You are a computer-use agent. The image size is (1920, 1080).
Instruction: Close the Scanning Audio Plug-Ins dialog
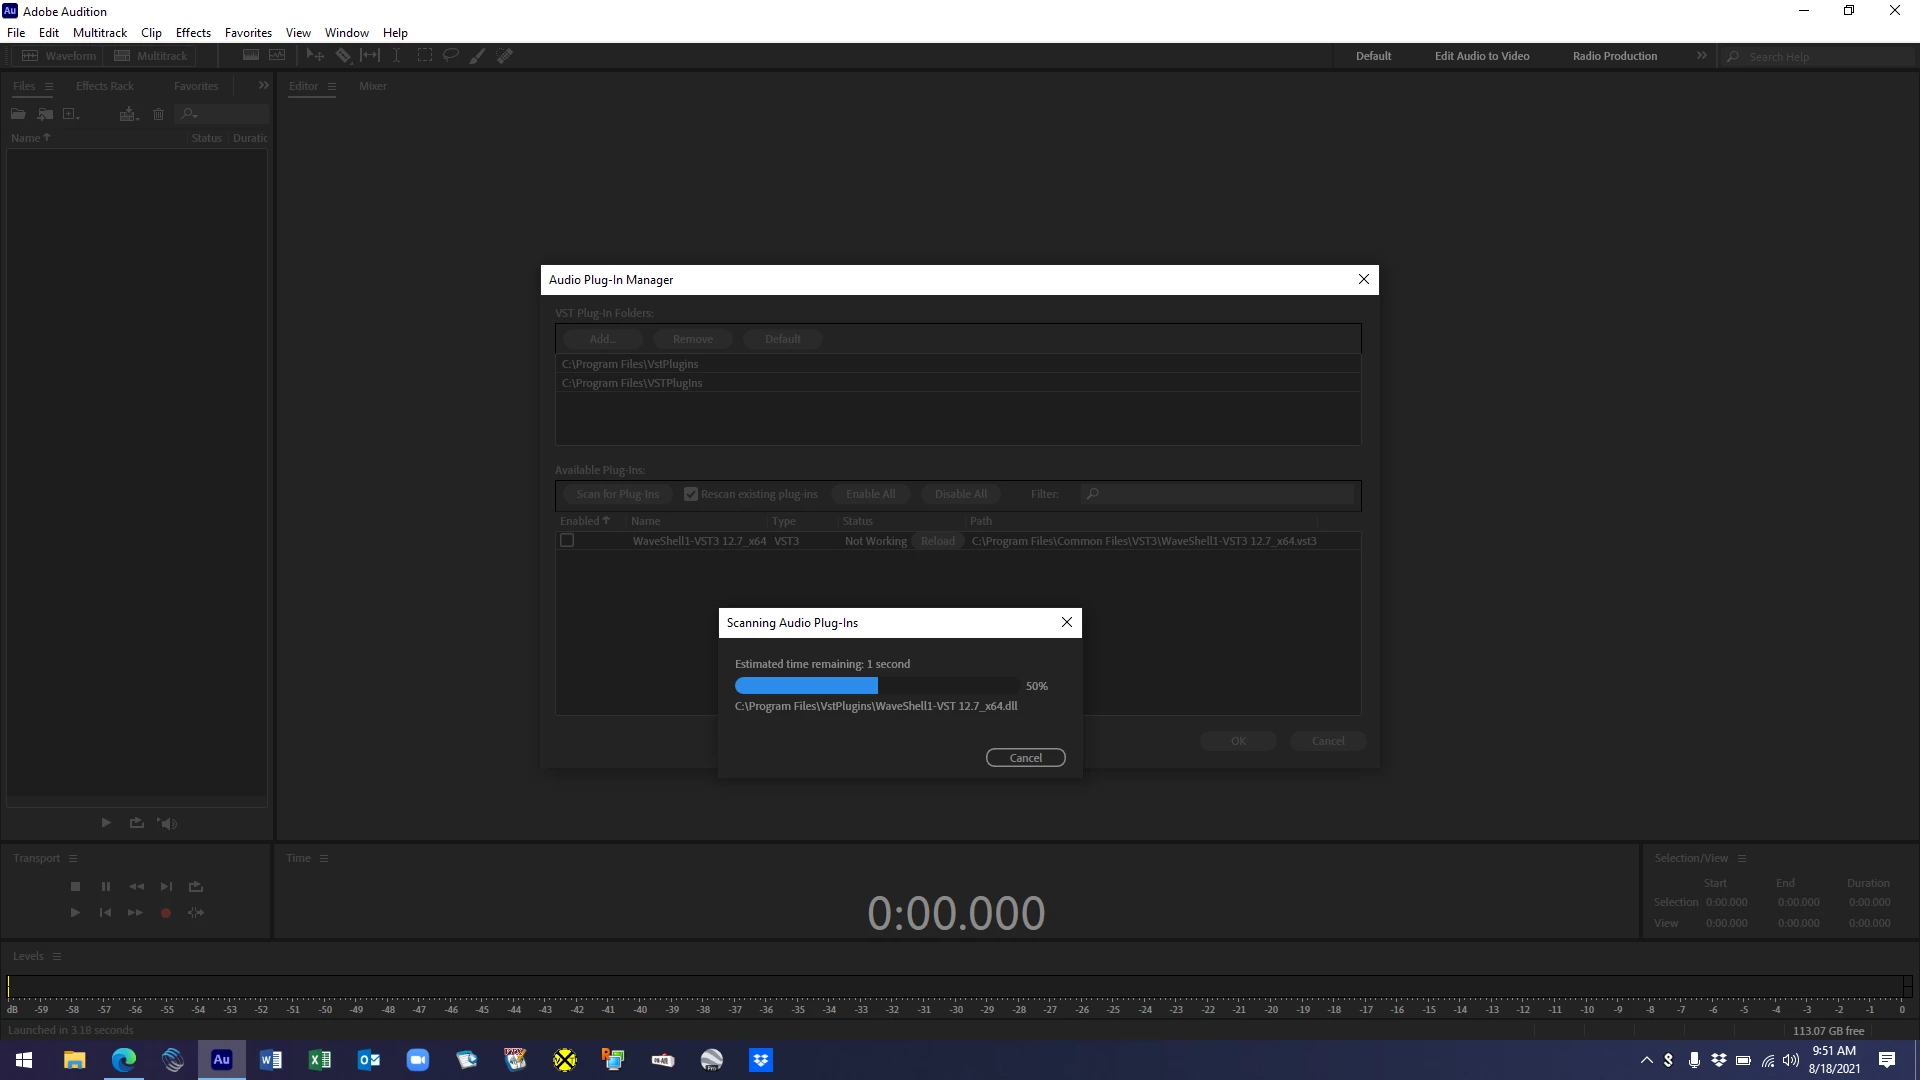pos(1067,622)
